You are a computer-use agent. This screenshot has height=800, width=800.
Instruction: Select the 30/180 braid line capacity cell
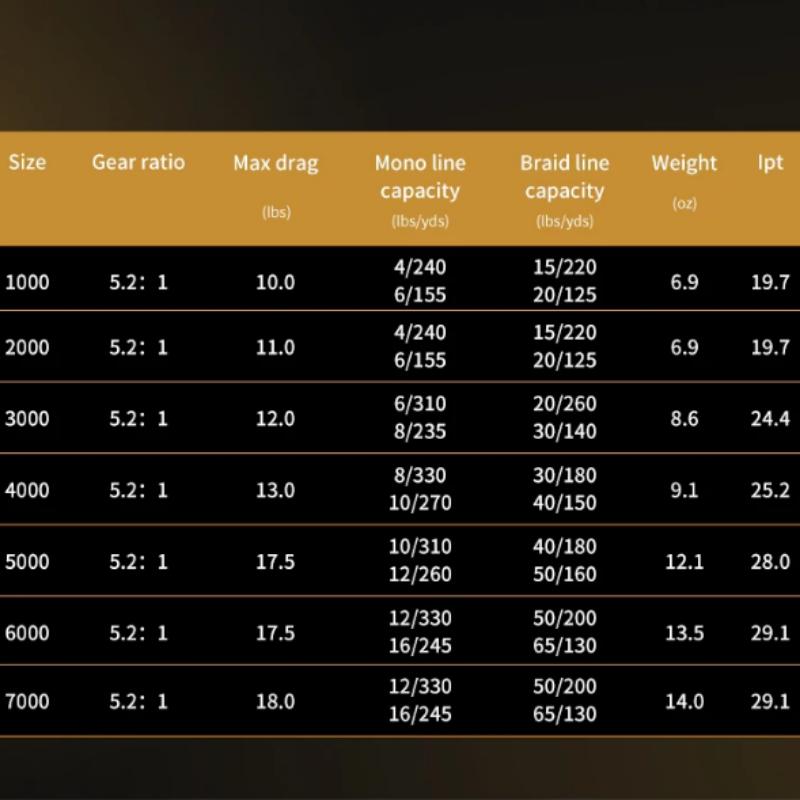[x=564, y=476]
